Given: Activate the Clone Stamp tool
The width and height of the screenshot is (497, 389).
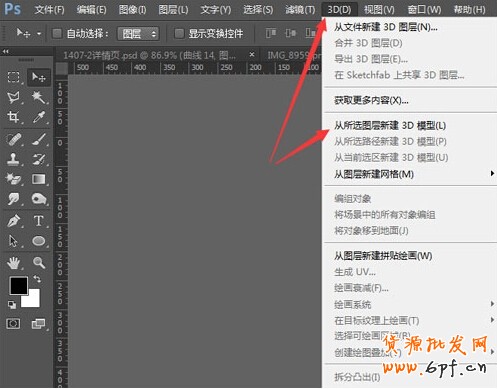Looking at the screenshot, I should tap(13, 159).
